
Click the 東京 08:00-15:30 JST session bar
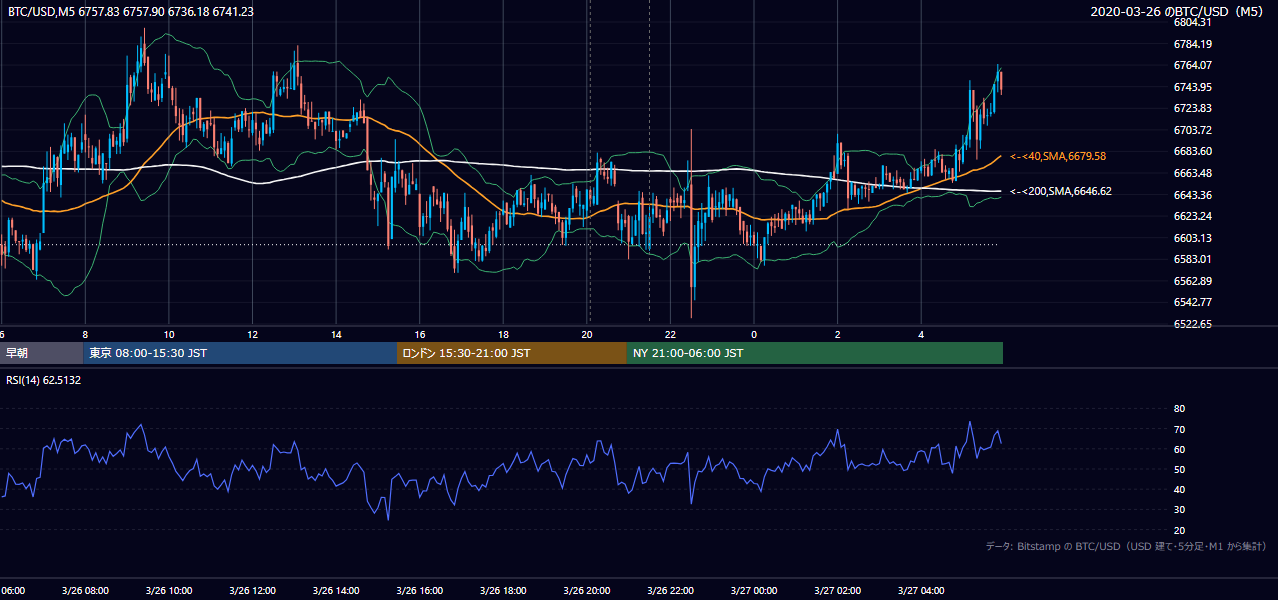240,353
